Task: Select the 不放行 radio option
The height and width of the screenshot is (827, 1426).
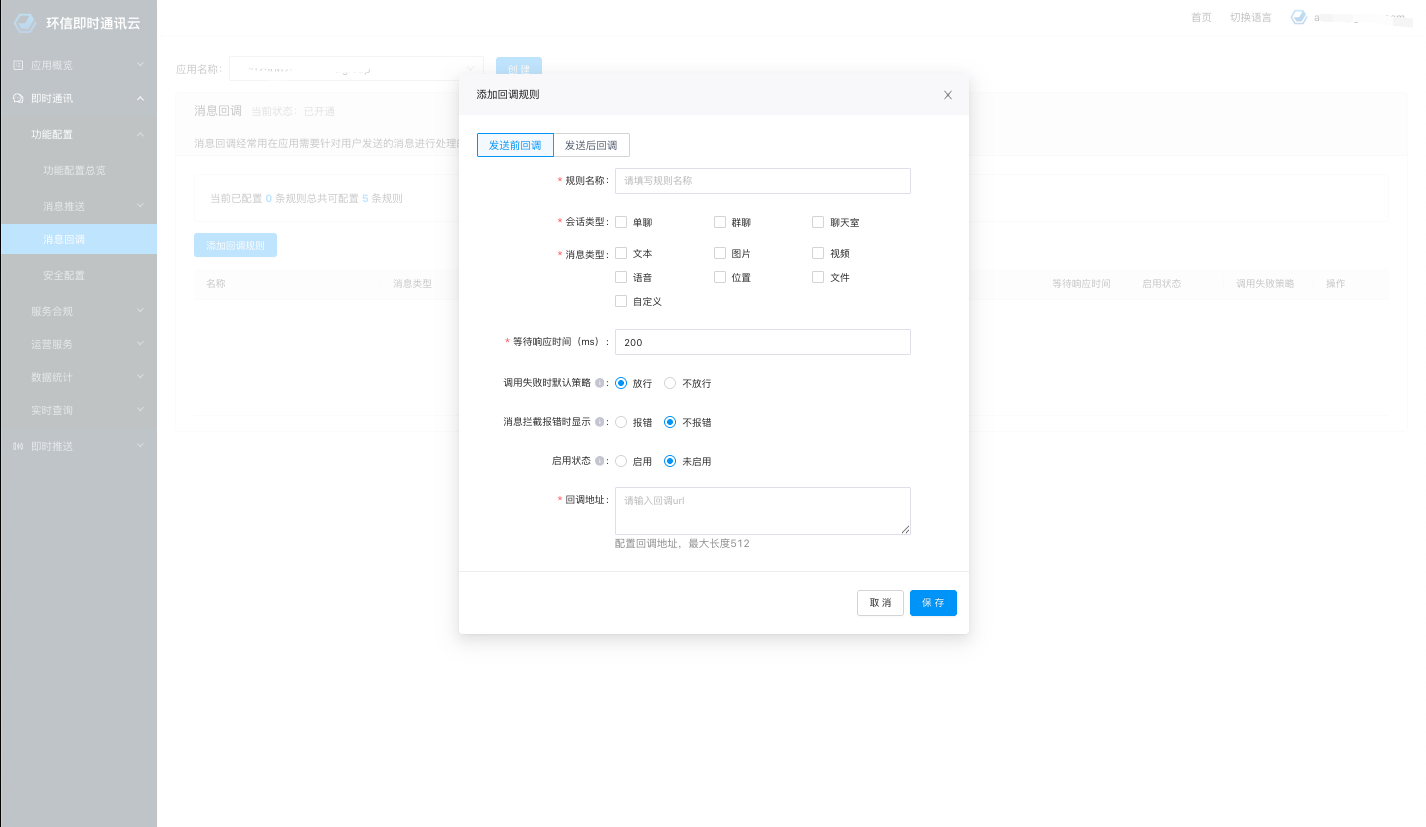Action: tap(671, 383)
